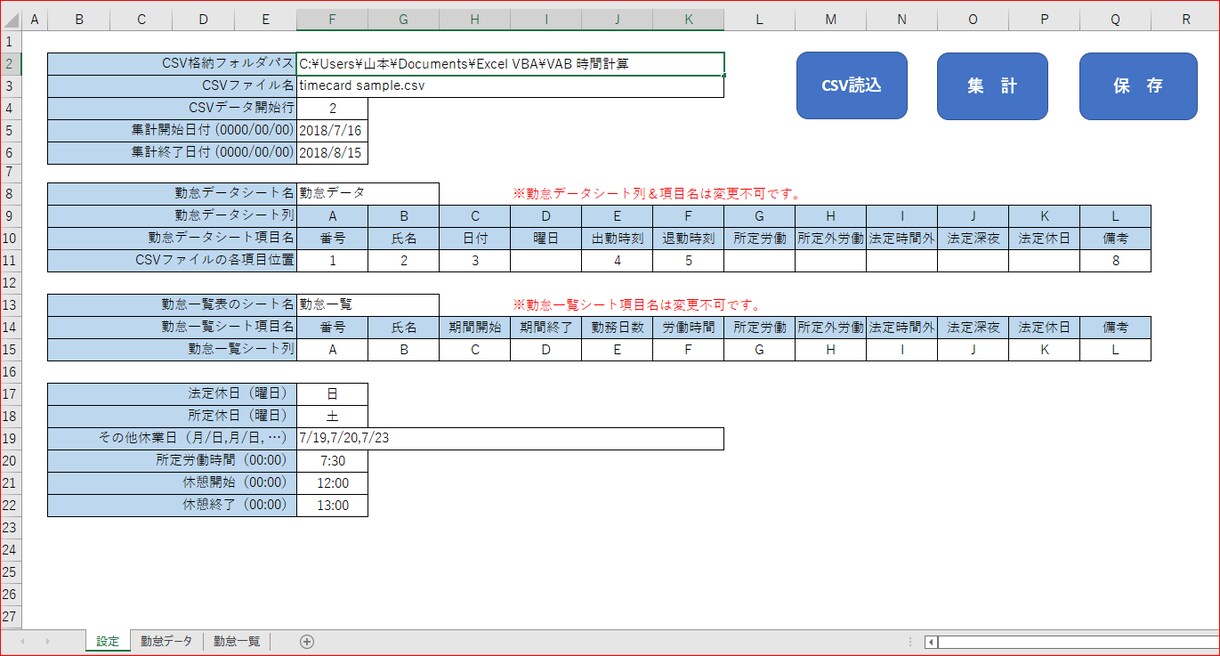
Task: Click the CSV格納フォルダパス label cell
Action: tap(172, 64)
